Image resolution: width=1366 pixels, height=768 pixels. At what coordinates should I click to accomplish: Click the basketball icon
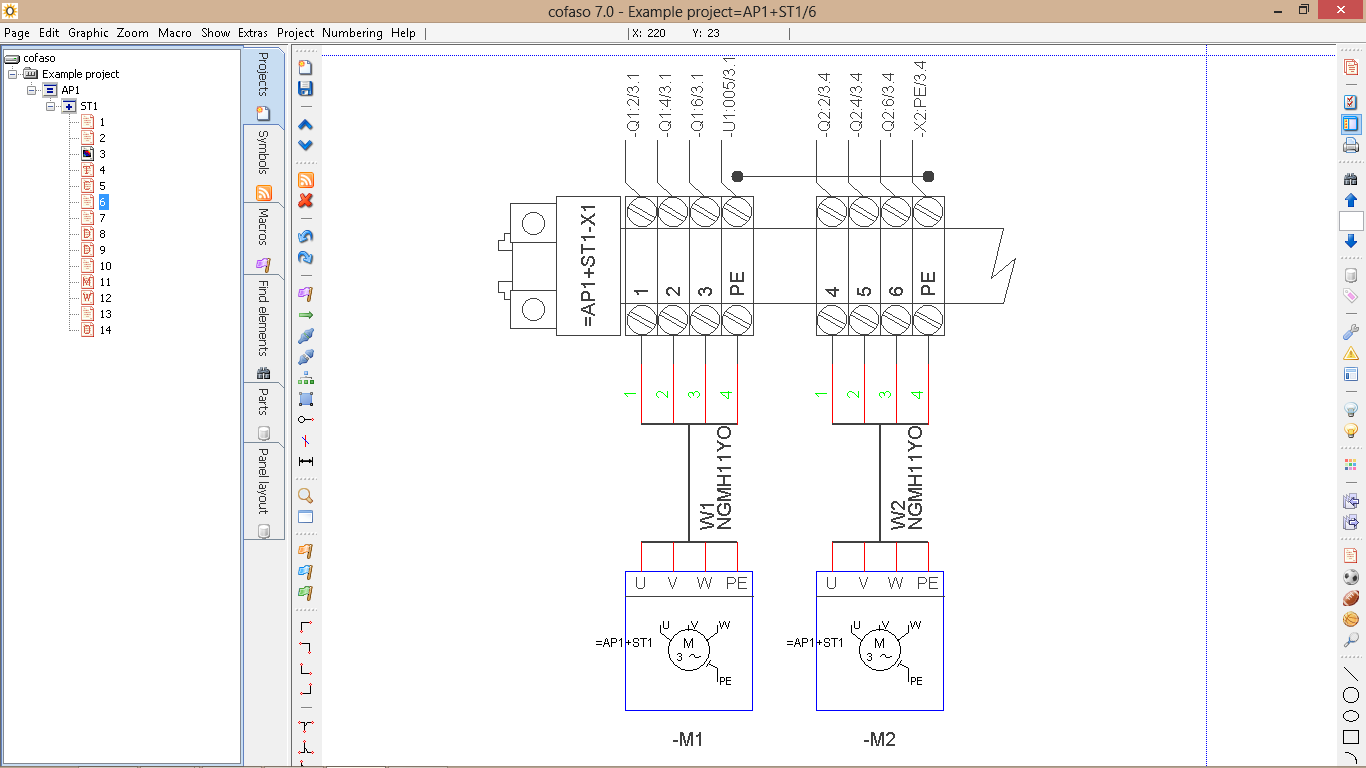pos(1351,619)
